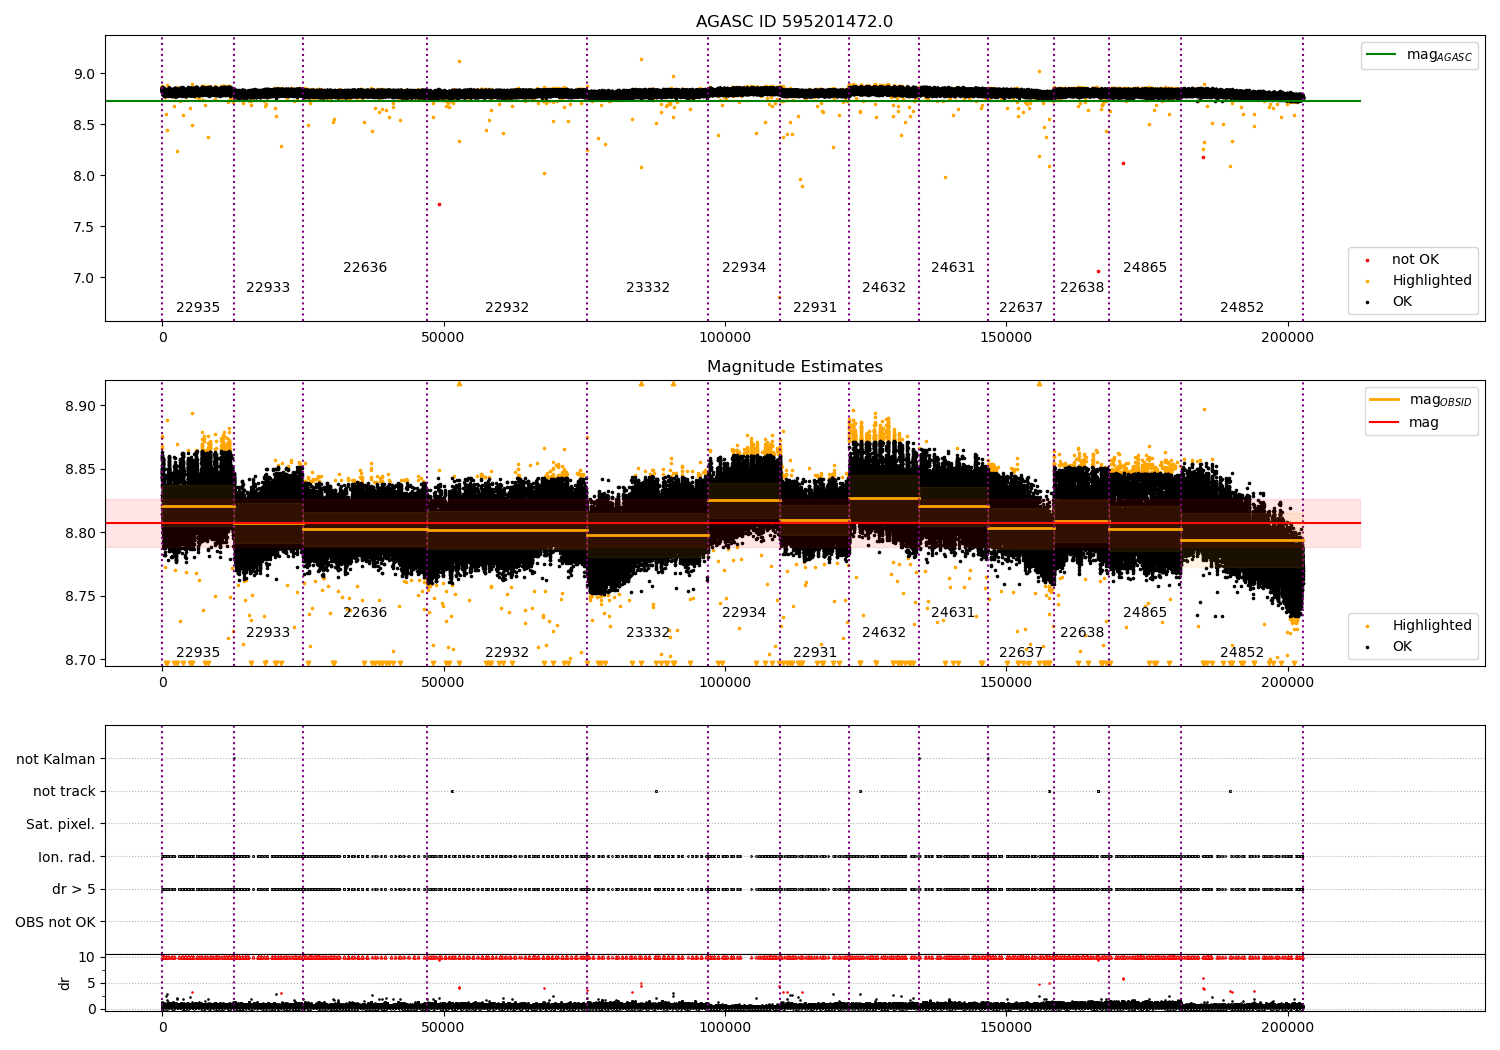Click the red line sample beside 'mag' legend entry
This screenshot has height=1050, width=1500.
1385,423
